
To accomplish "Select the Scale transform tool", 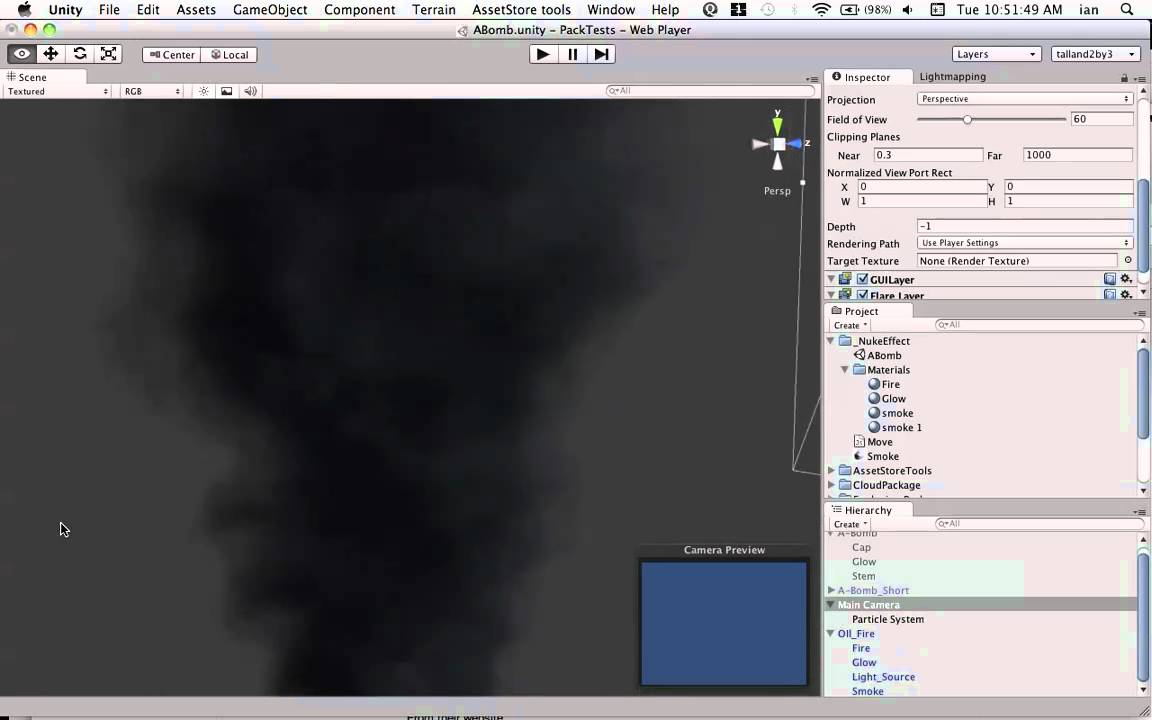I will (108, 54).
